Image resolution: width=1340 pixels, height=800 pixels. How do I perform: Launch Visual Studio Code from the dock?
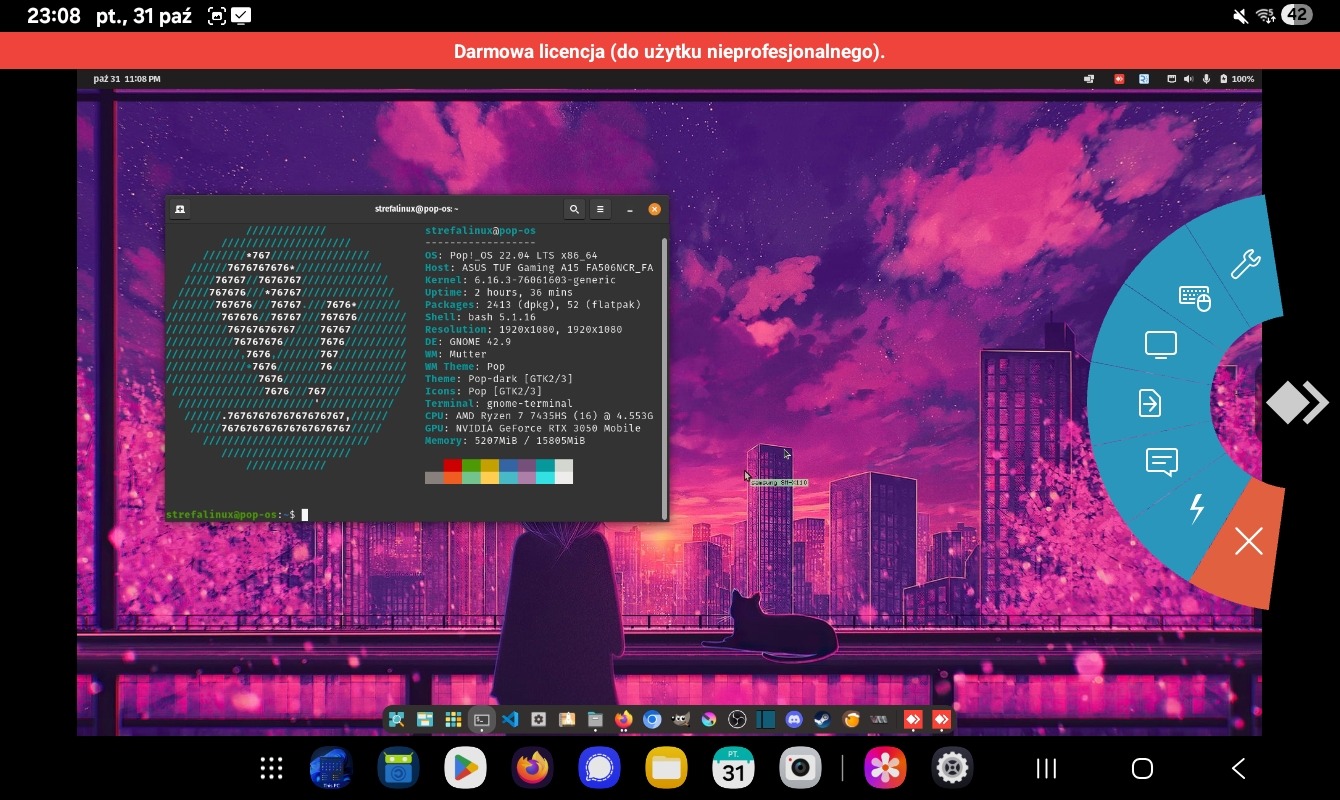510,719
